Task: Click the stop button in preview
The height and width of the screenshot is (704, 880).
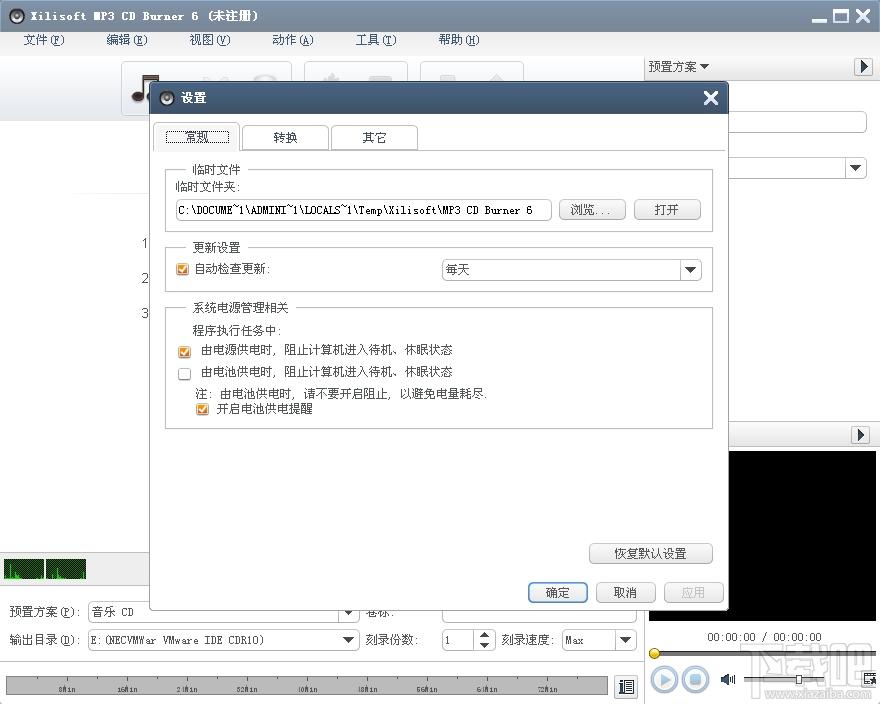Action: [x=695, y=680]
